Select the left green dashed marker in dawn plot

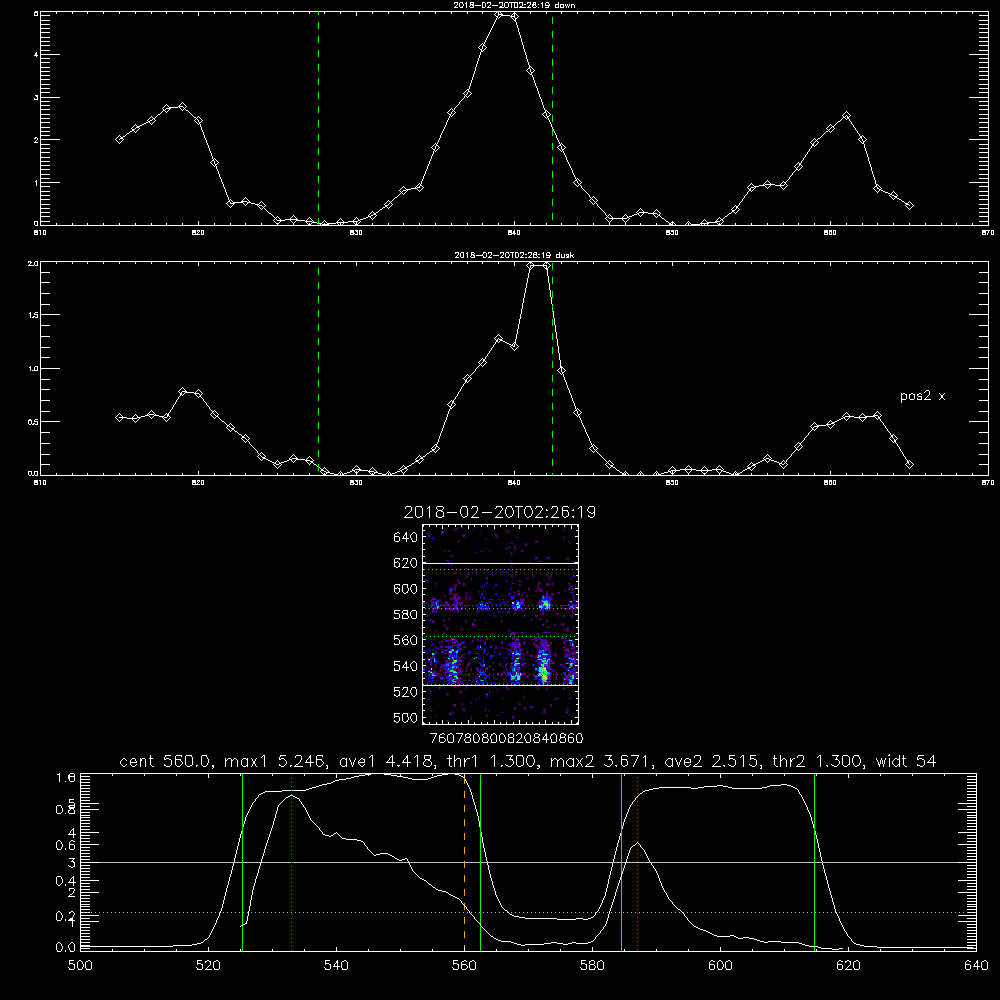pos(318,118)
